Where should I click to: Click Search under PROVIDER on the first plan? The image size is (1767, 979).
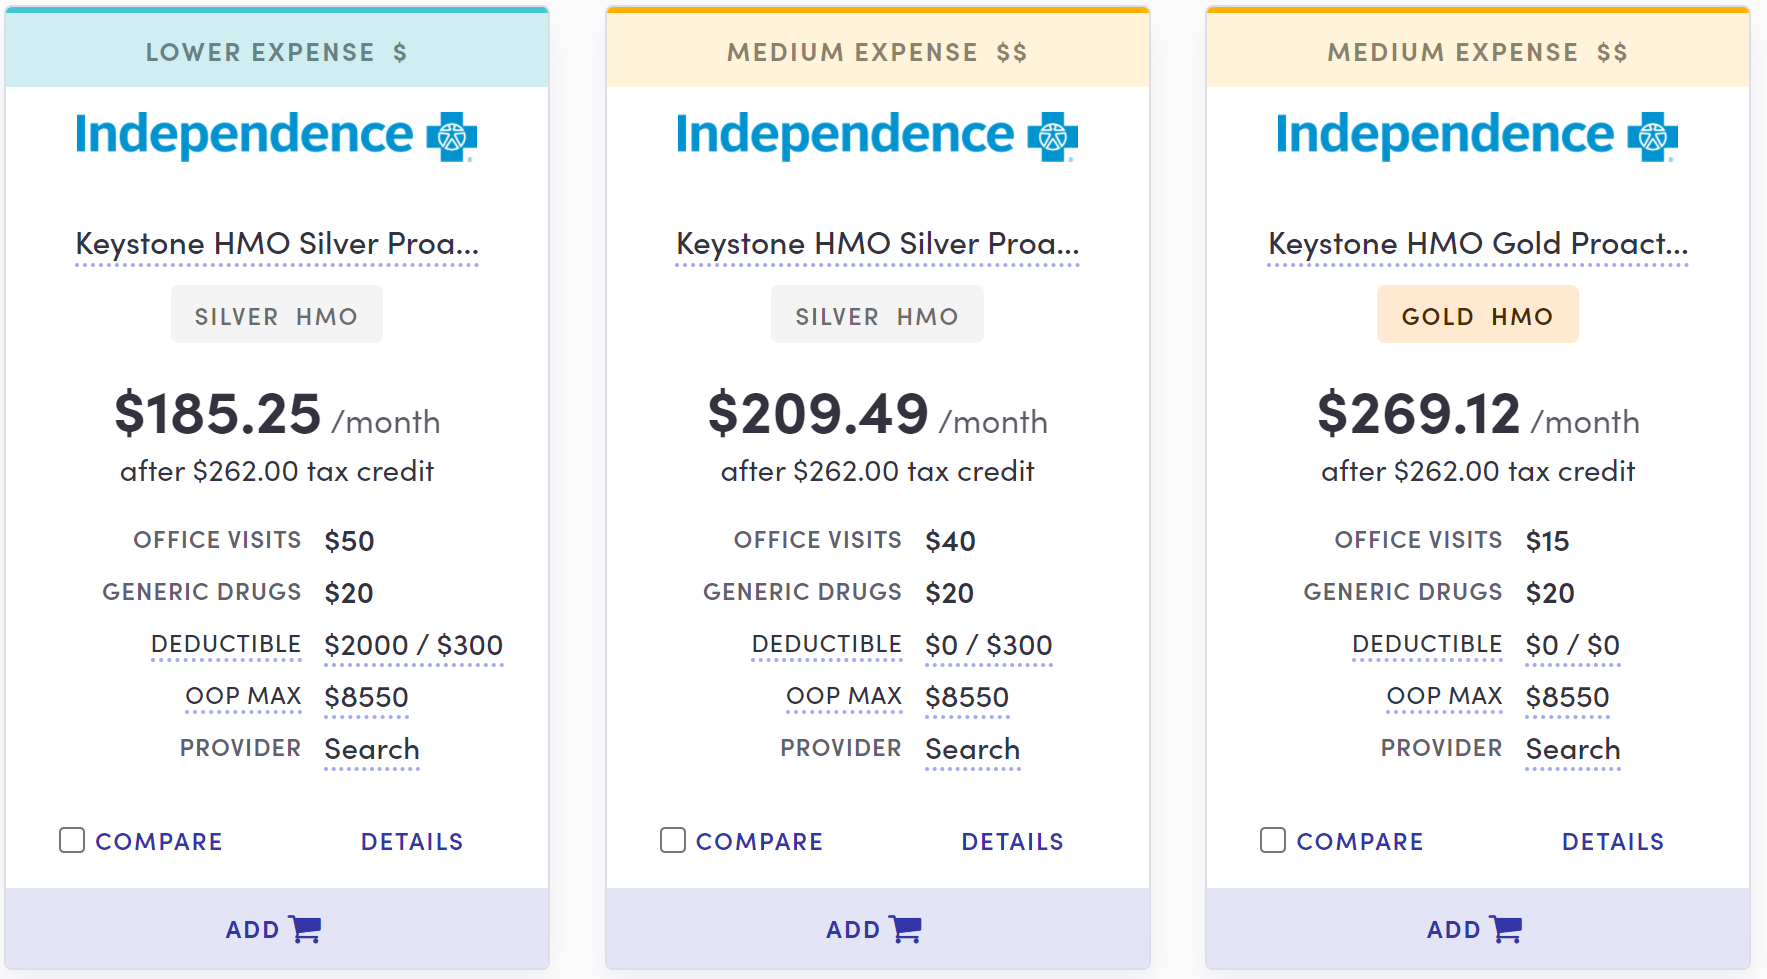(371, 749)
